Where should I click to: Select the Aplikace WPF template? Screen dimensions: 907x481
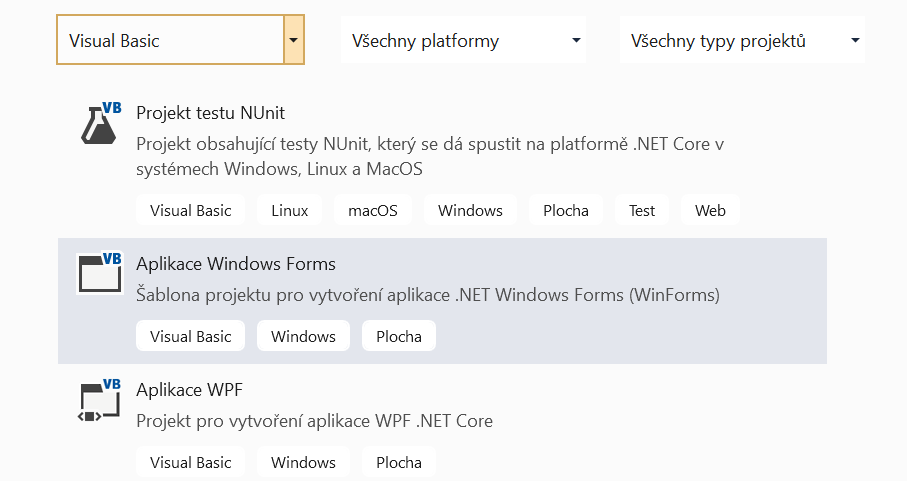coord(442,425)
